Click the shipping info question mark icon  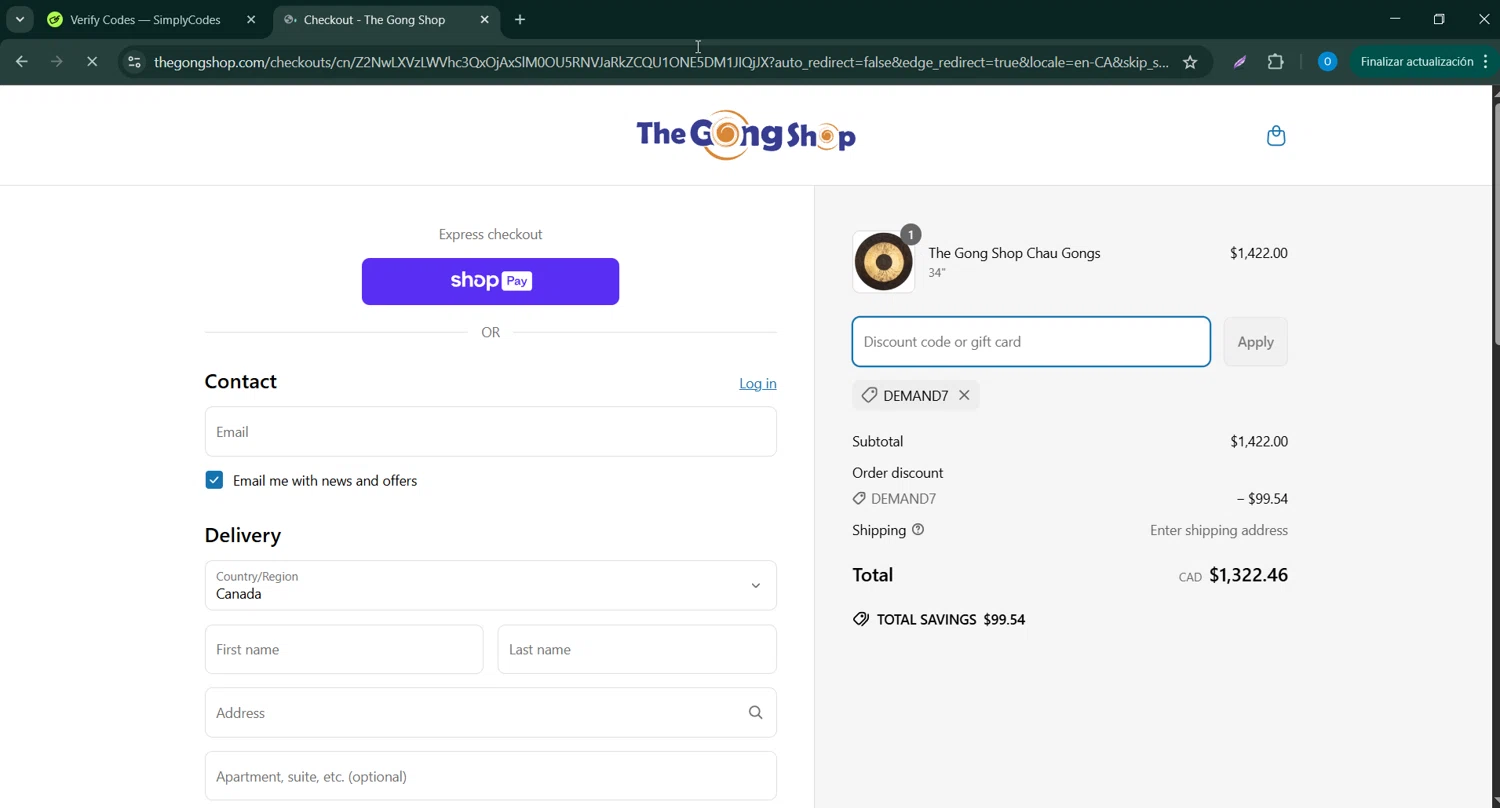click(x=918, y=530)
